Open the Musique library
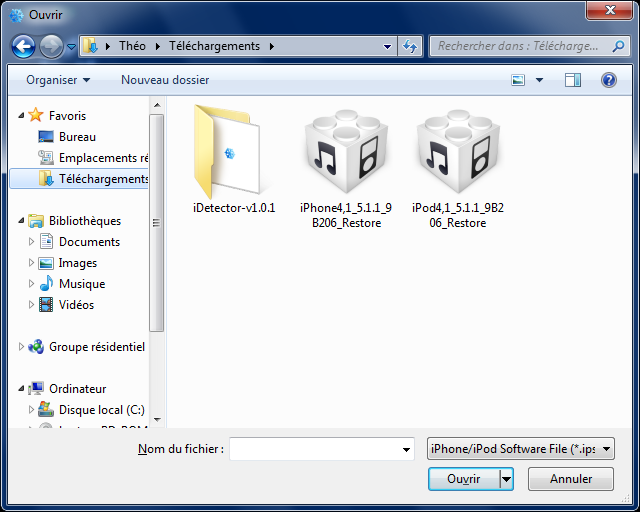The height and width of the screenshot is (512, 640). [82, 284]
